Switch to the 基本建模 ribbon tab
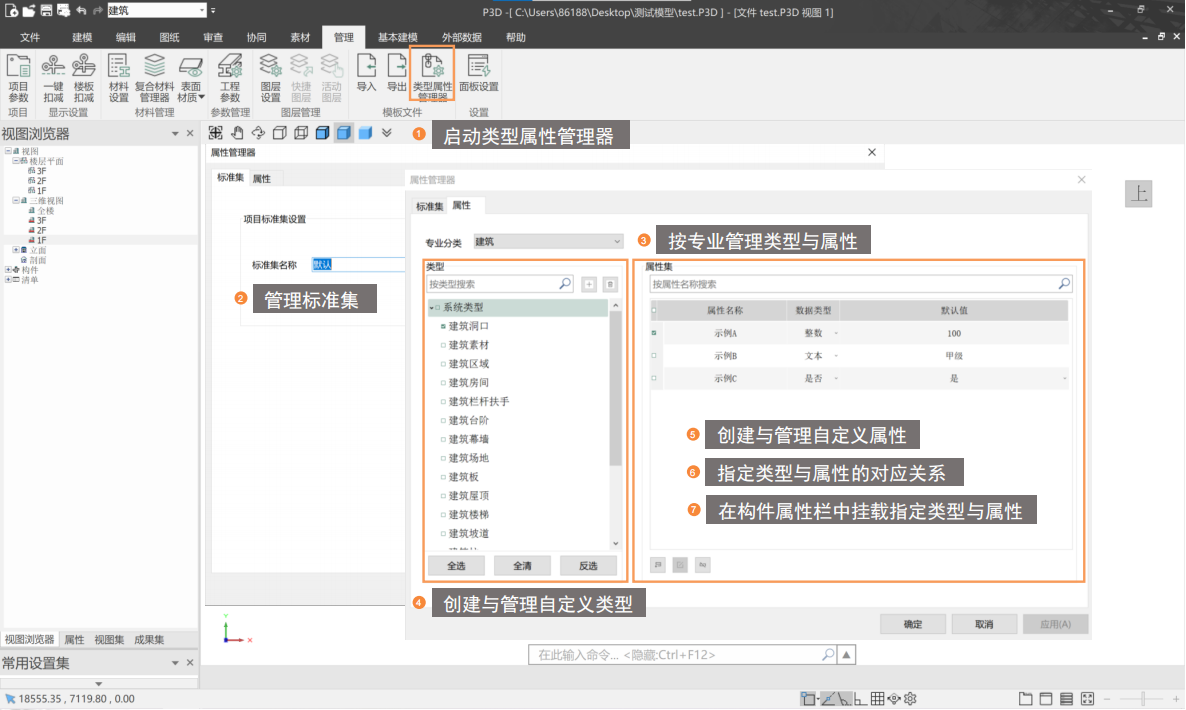The height and width of the screenshot is (710, 1186). pos(398,37)
